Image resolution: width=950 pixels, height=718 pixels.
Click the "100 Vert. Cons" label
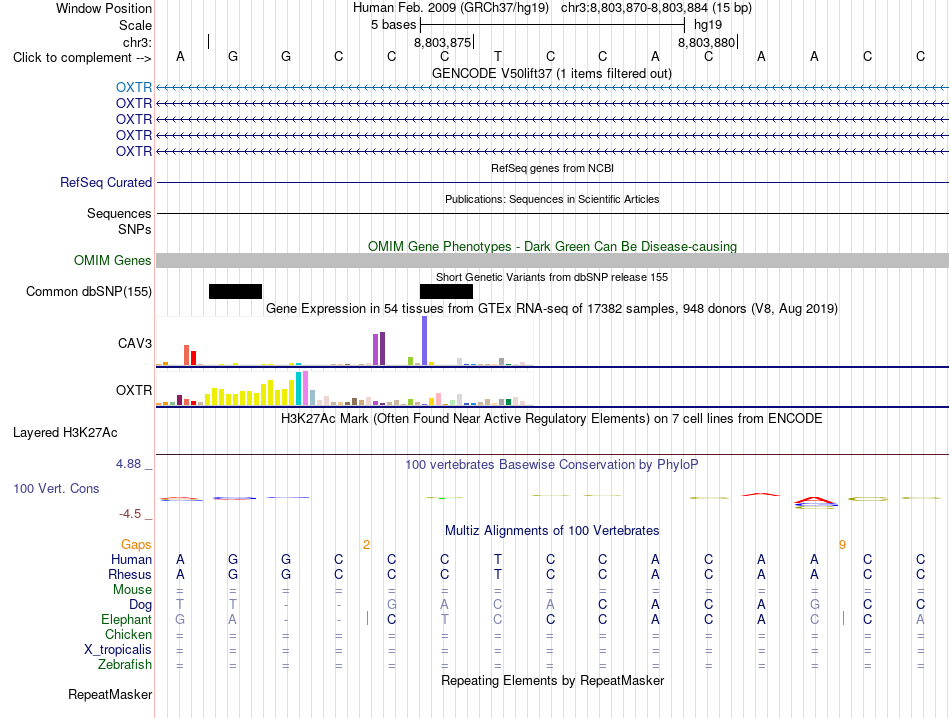pos(56,488)
